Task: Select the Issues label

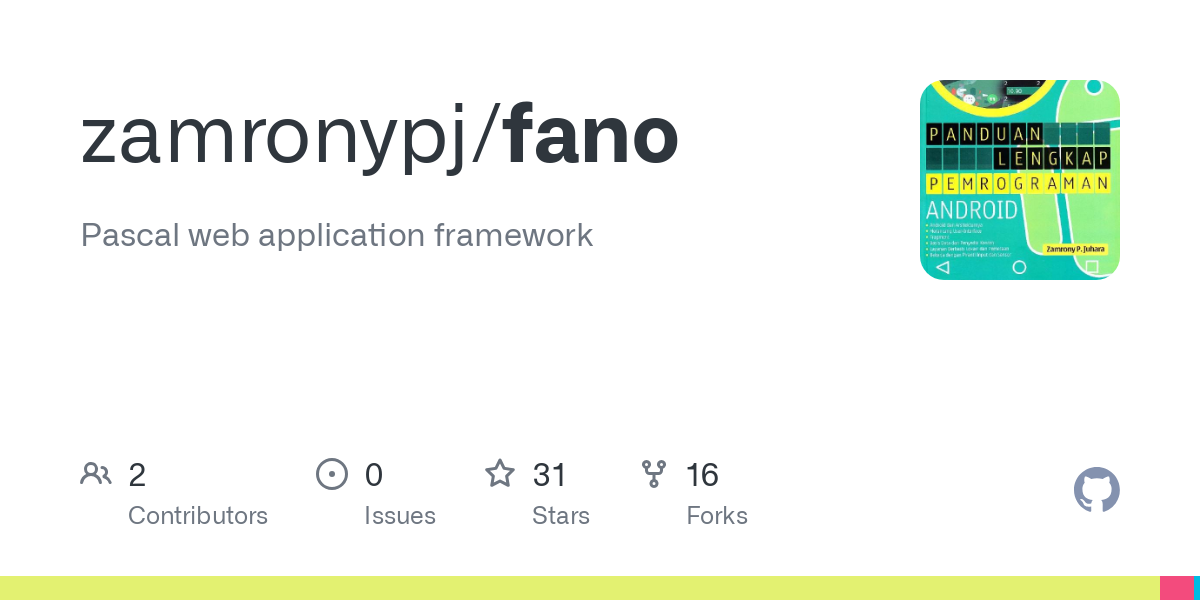Action: point(400,516)
